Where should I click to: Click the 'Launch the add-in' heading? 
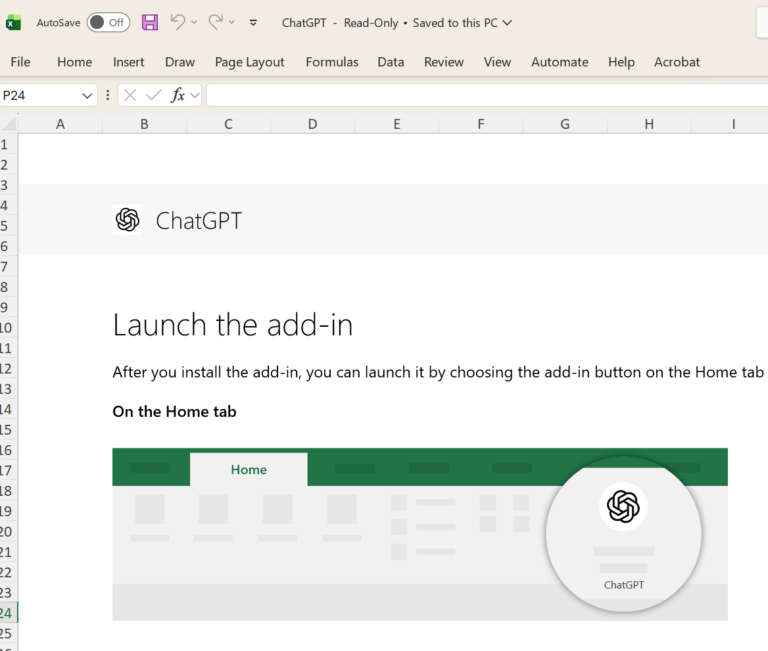point(233,325)
